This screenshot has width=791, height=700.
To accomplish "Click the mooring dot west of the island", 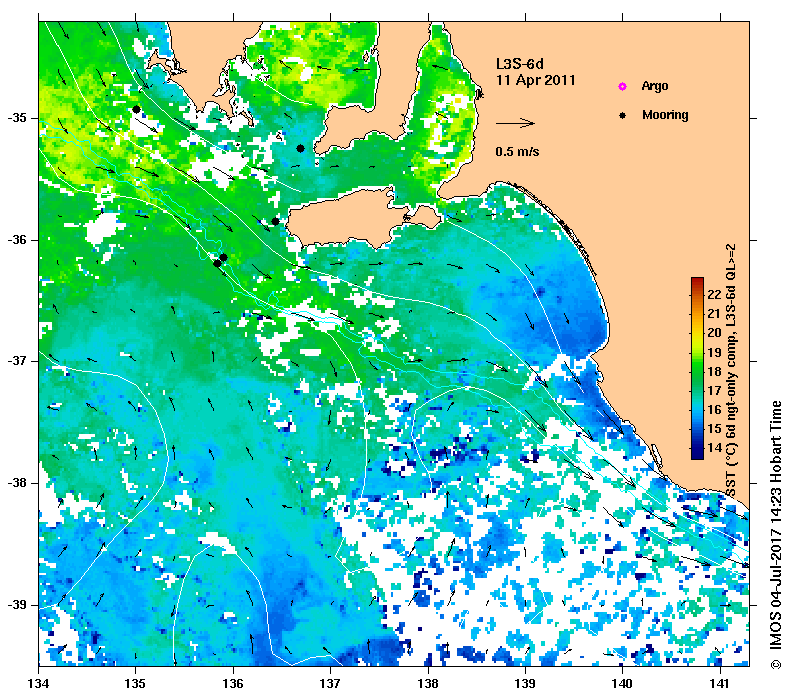I will click(x=275, y=221).
